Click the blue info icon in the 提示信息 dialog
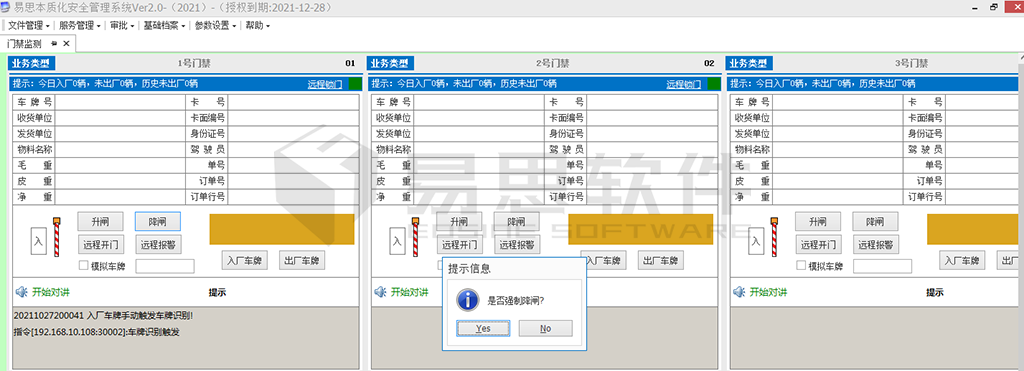1024x371 pixels. [467, 300]
